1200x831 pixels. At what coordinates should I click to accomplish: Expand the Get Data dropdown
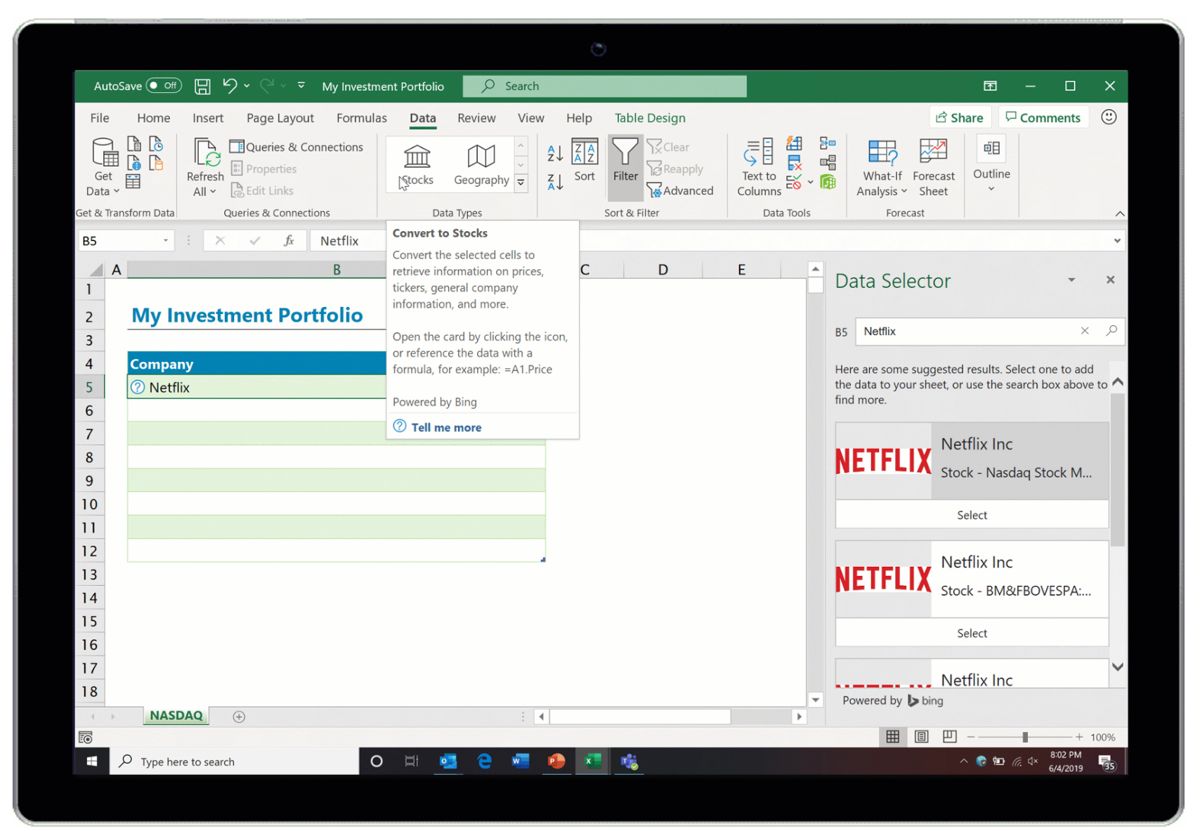[x=103, y=190]
